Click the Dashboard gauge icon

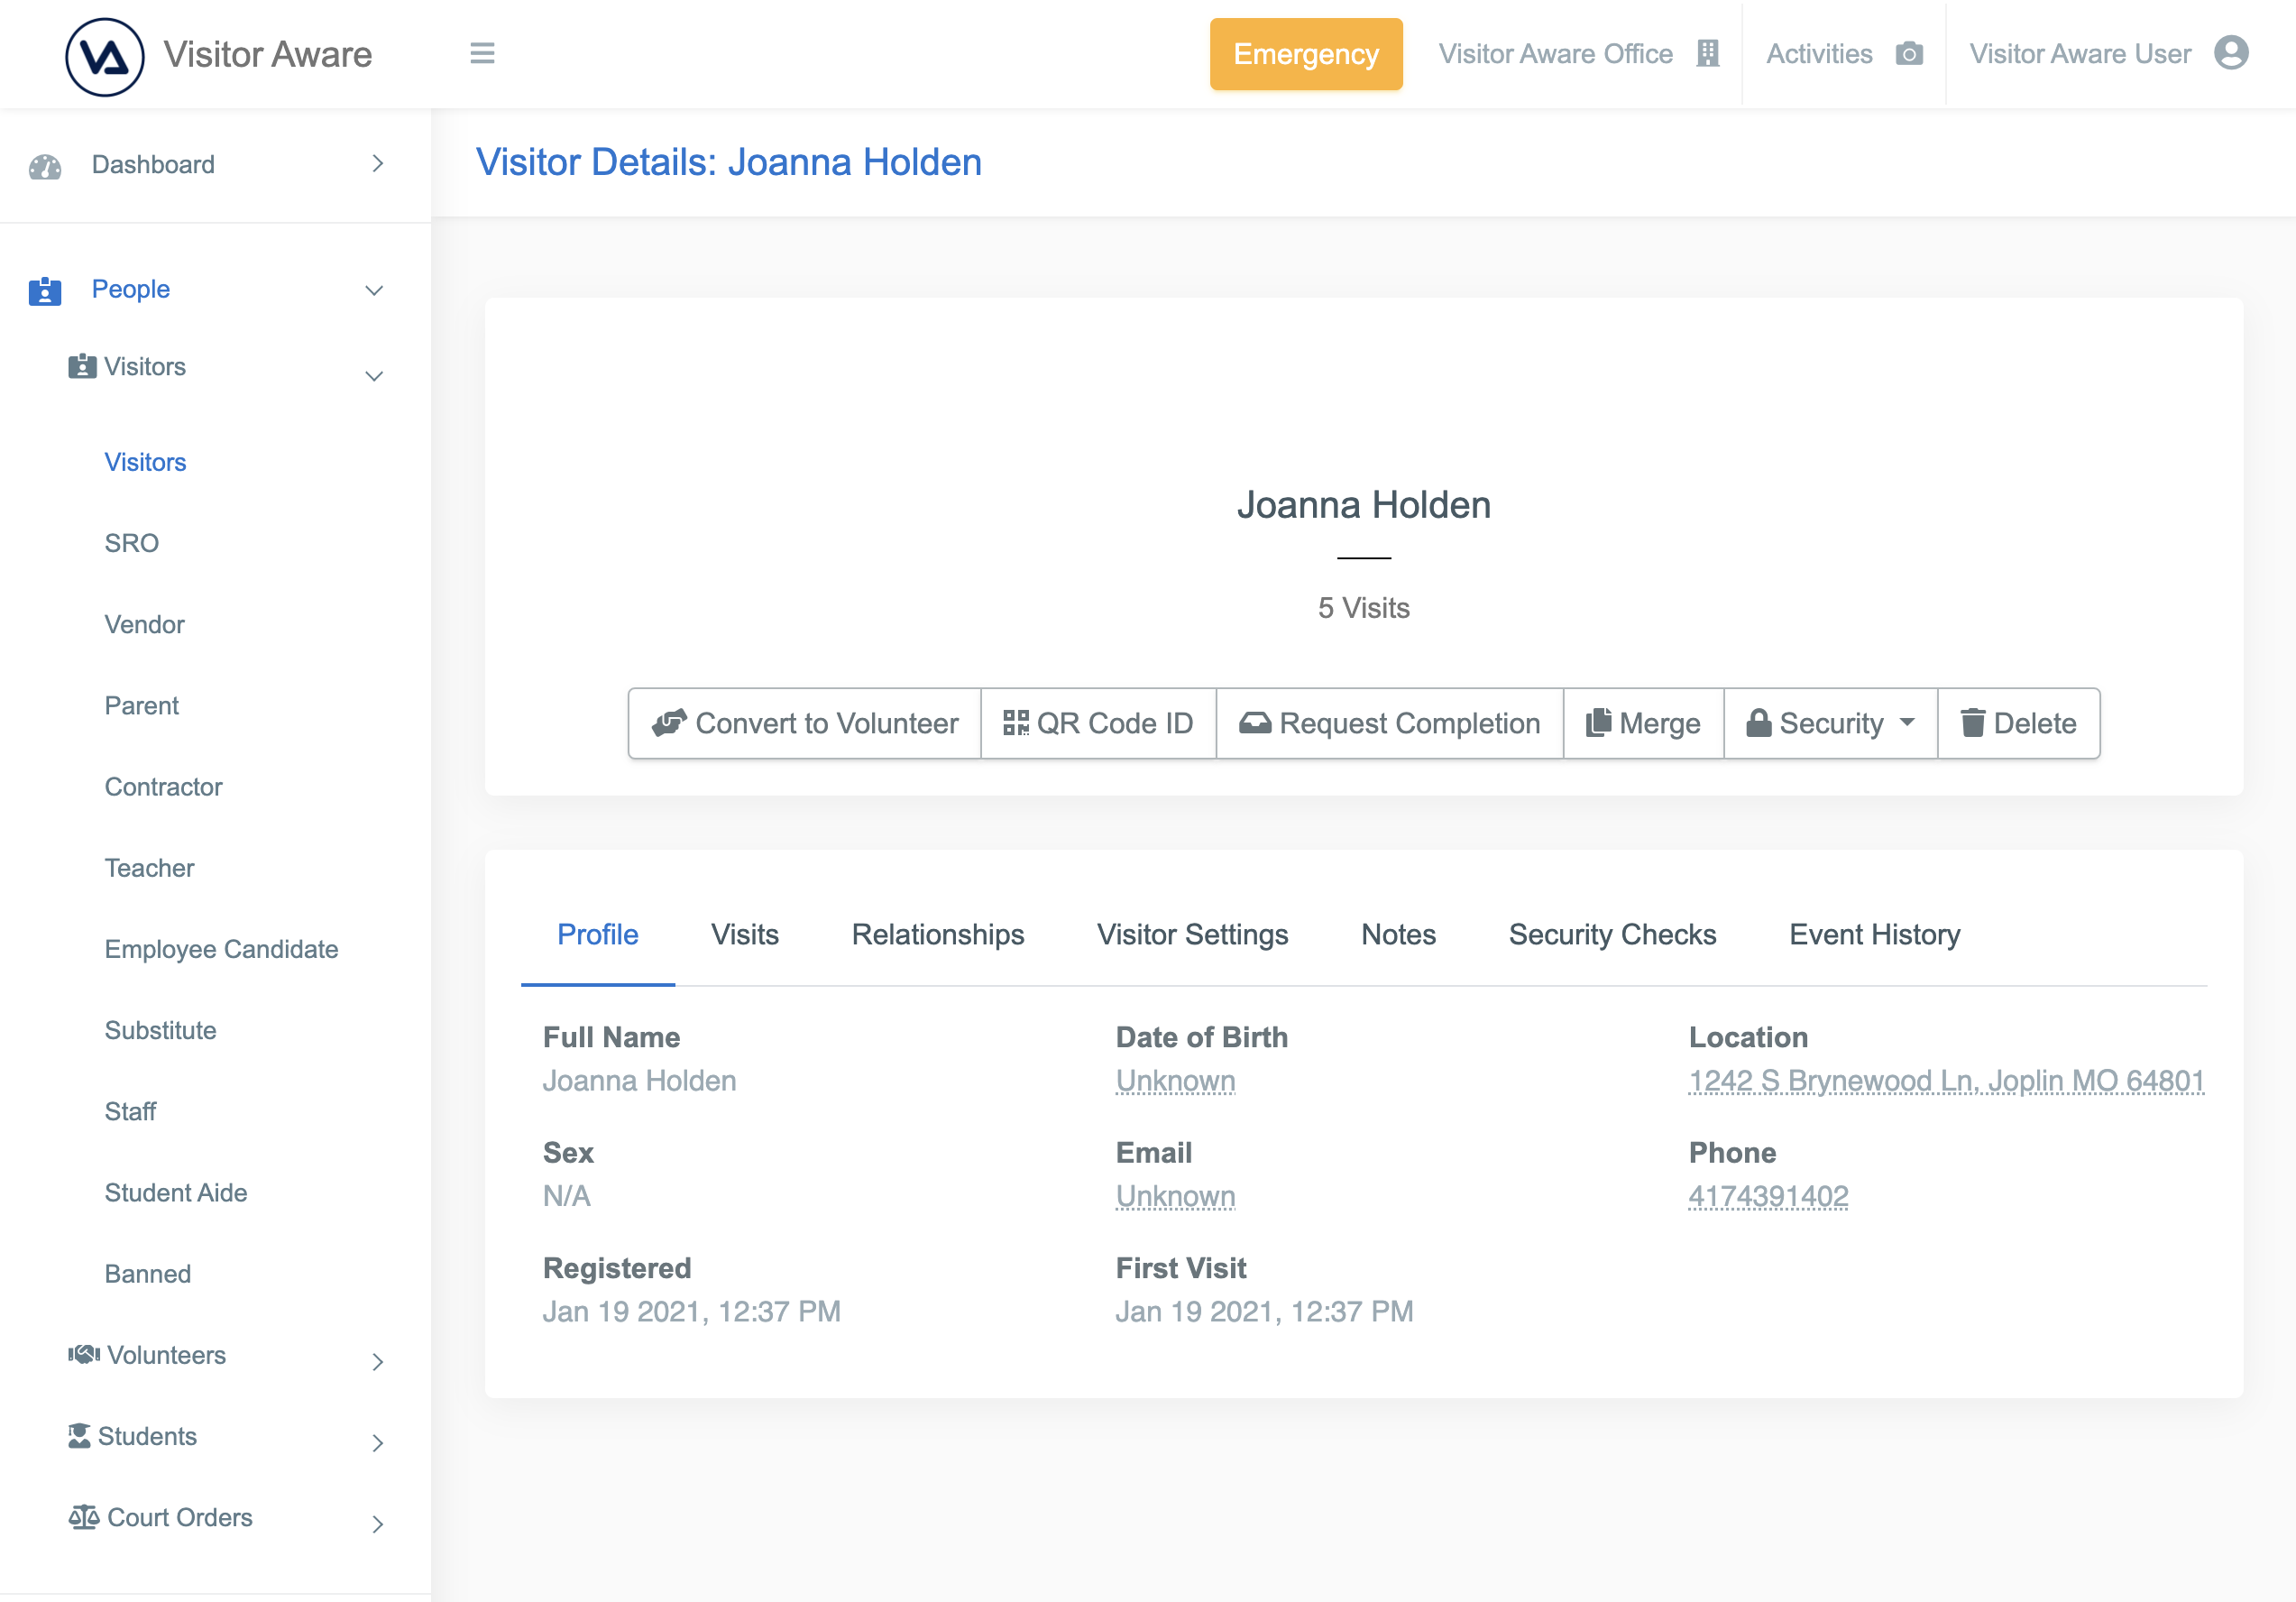point(45,165)
